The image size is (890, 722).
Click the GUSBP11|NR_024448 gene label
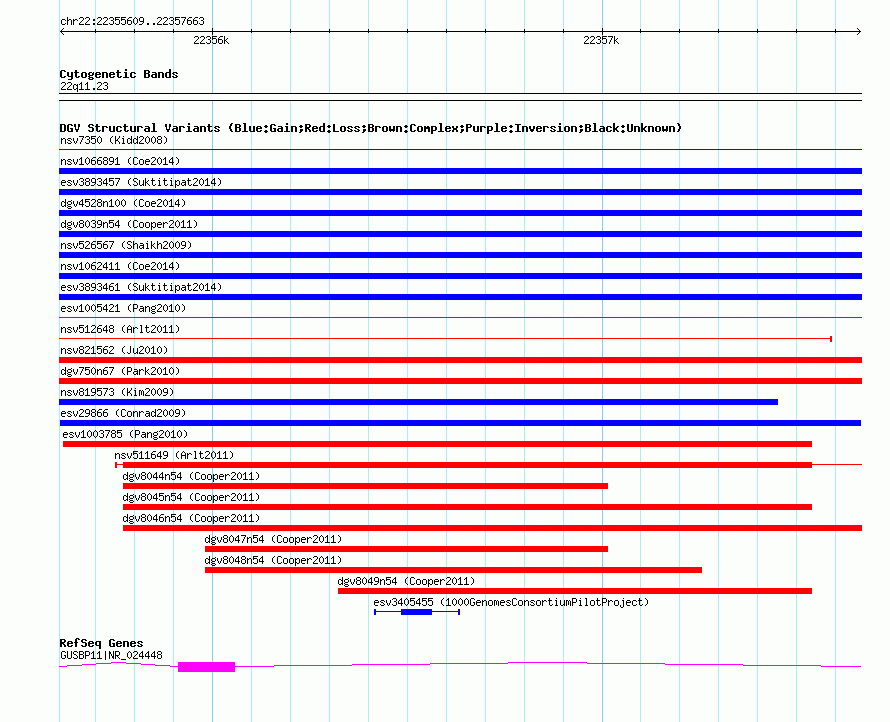(x=111, y=655)
